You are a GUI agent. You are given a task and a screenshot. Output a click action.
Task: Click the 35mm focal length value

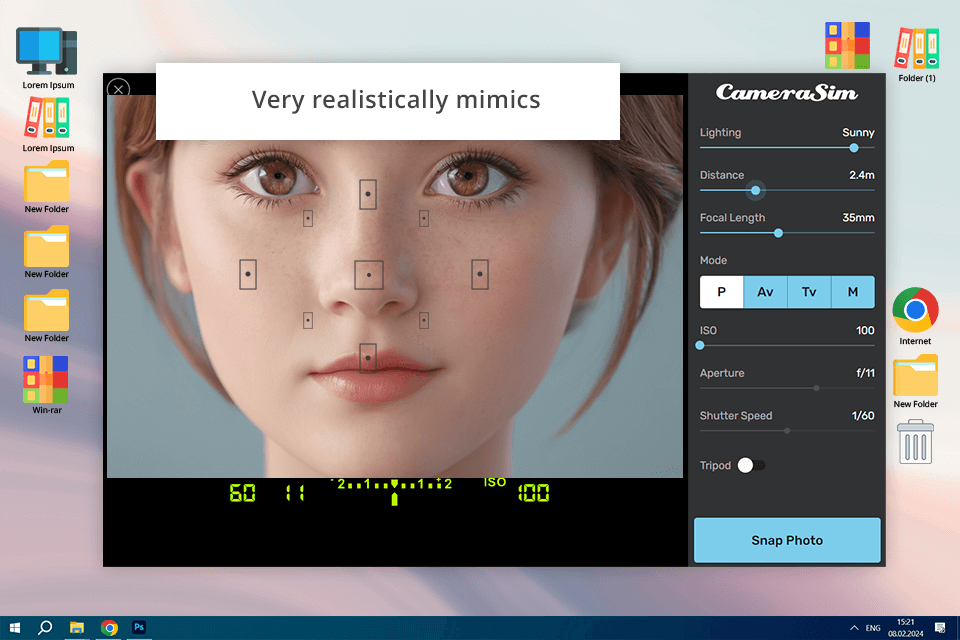(x=858, y=217)
